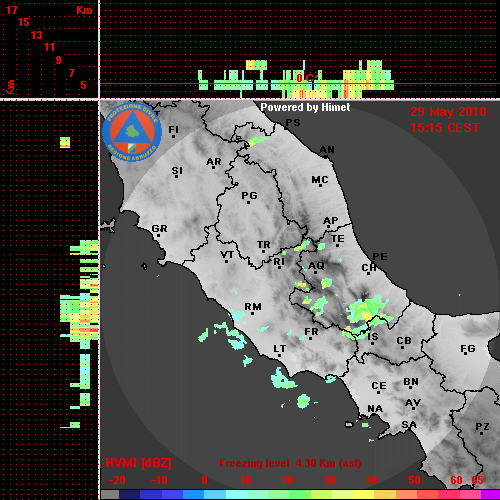This screenshot has width=500, height=500.
Task: Pick the 40 dBZ yellow color swatch
Action: (x=363, y=495)
